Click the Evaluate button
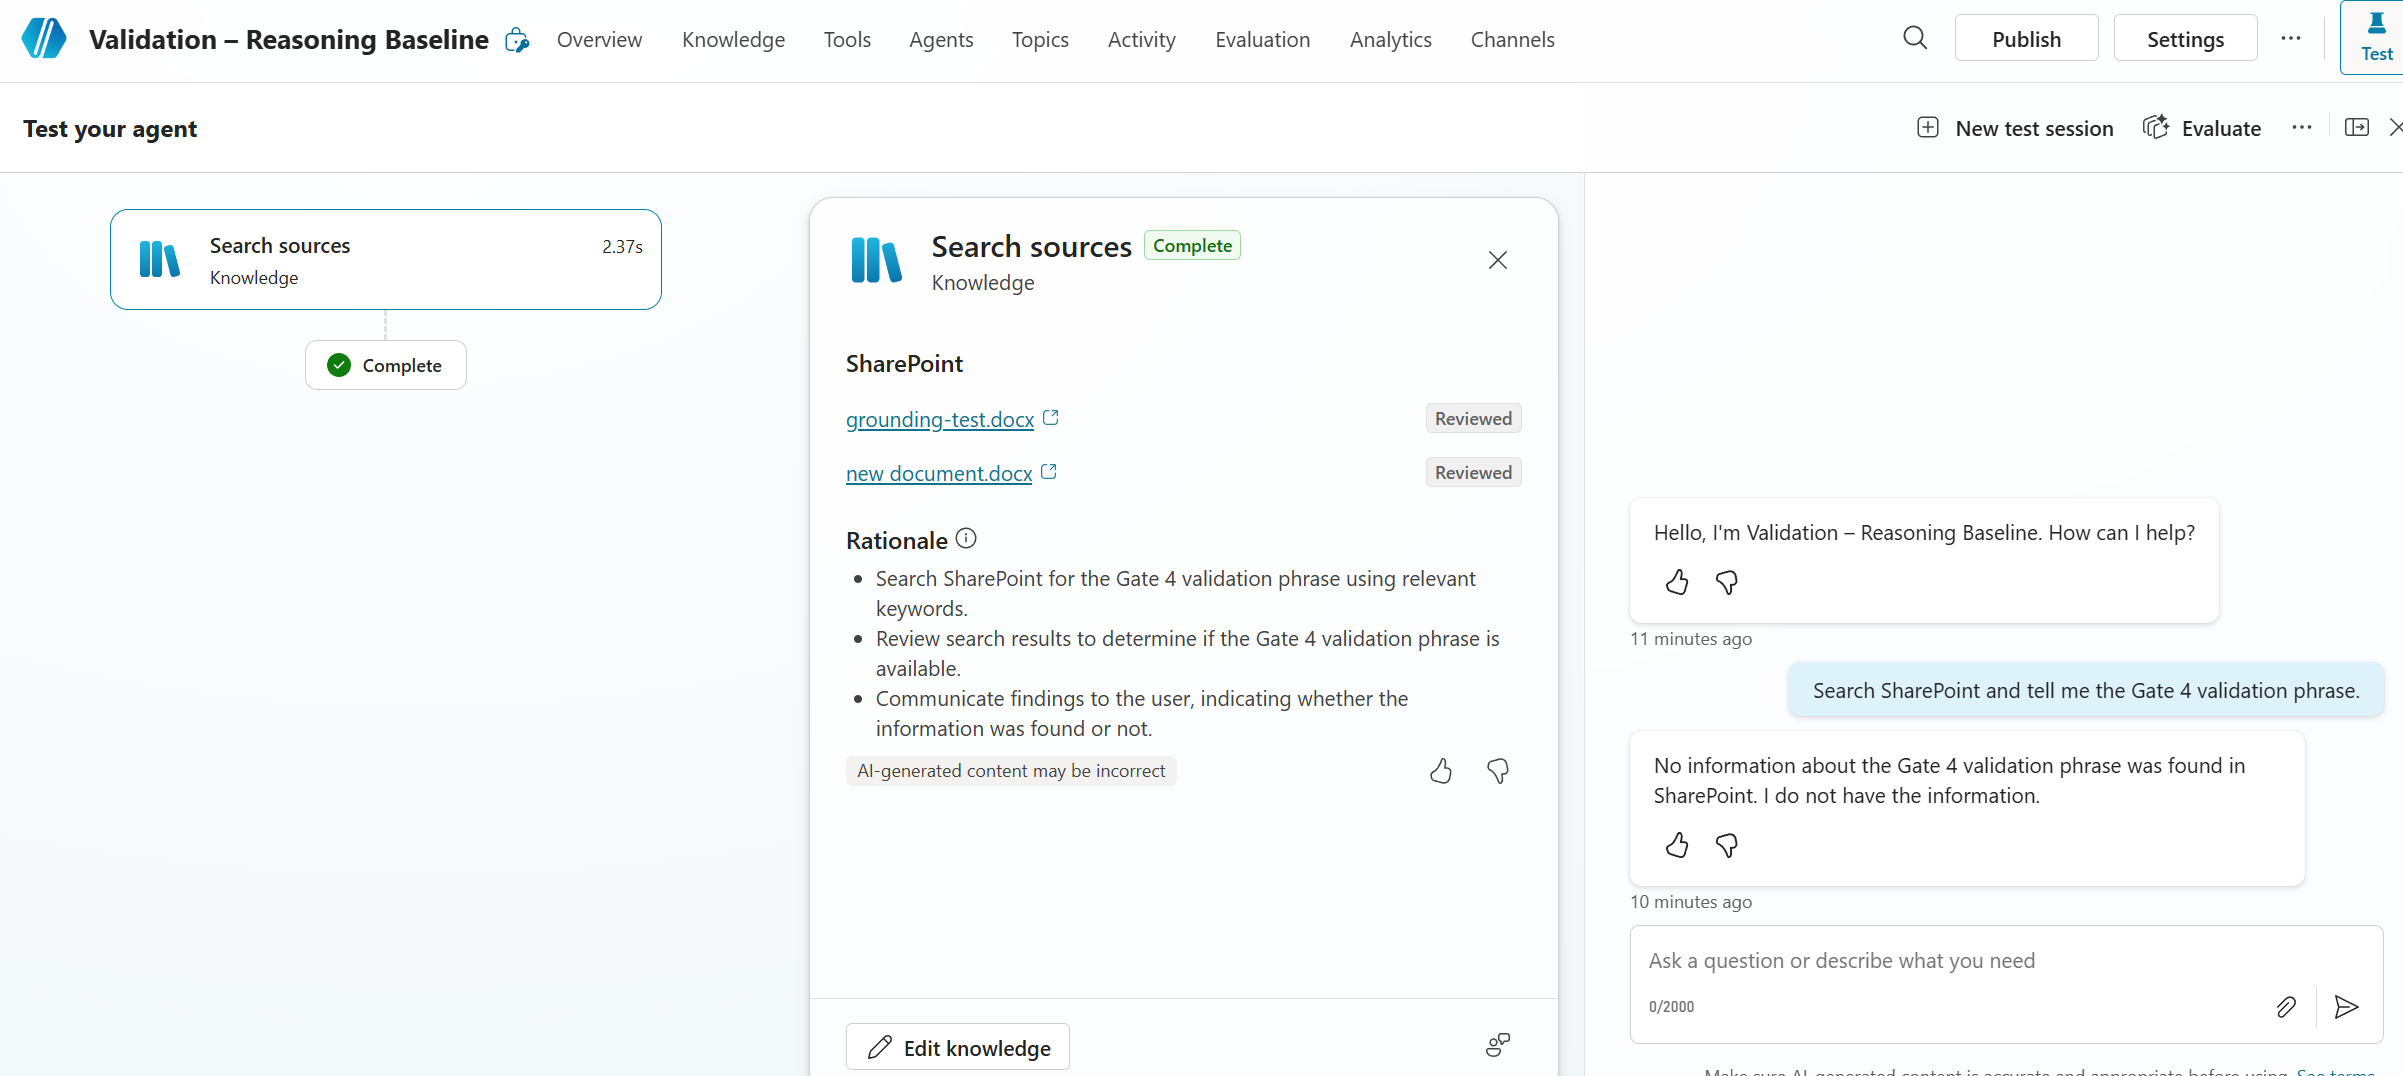This screenshot has height=1076, width=2403. [x=2202, y=128]
